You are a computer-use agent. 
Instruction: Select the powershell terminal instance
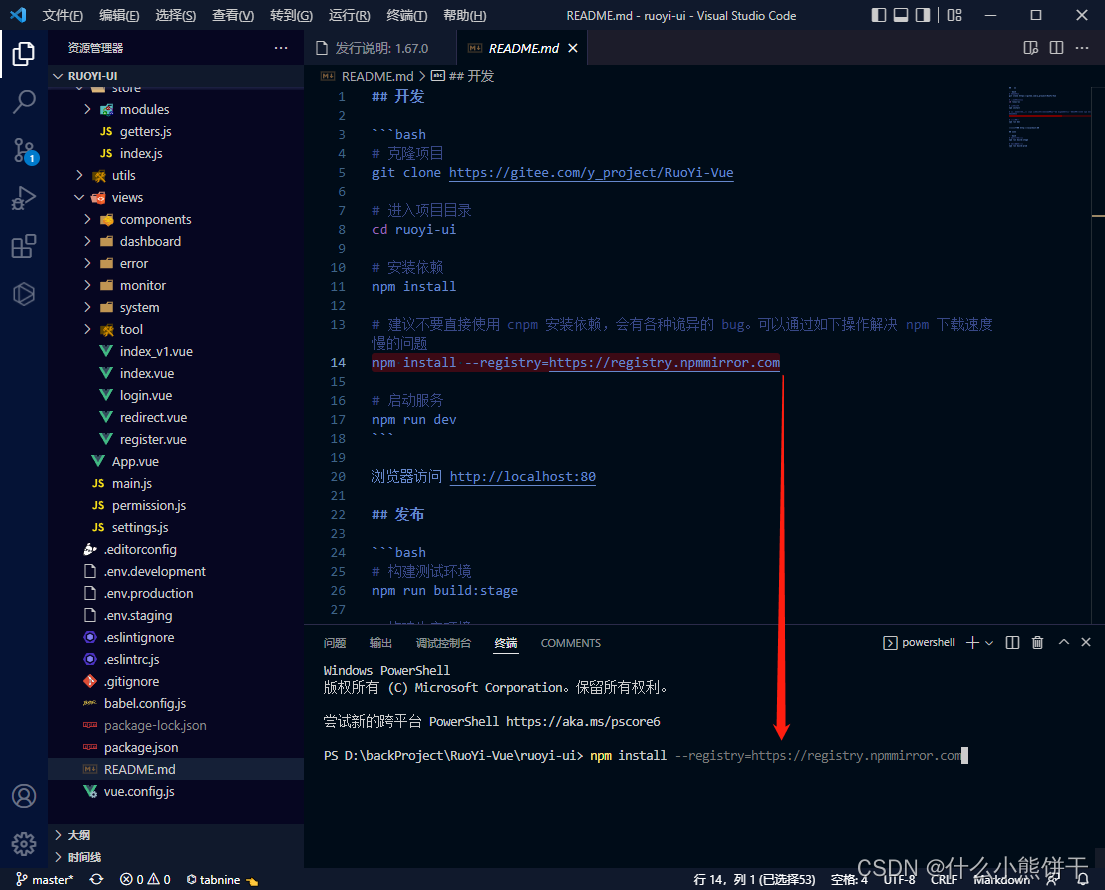click(x=919, y=643)
